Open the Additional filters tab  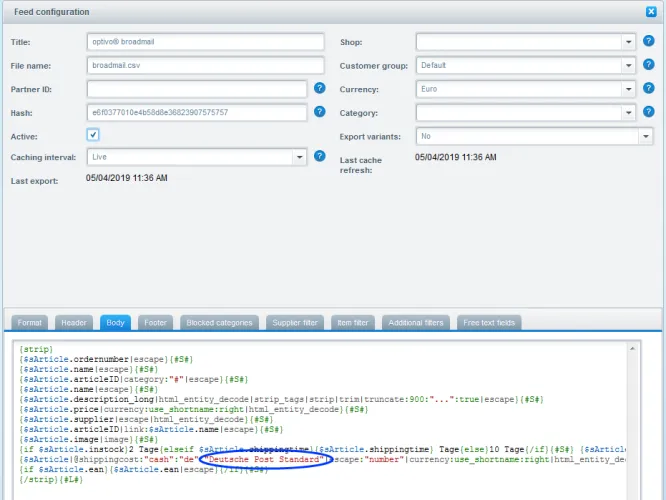tap(416, 323)
